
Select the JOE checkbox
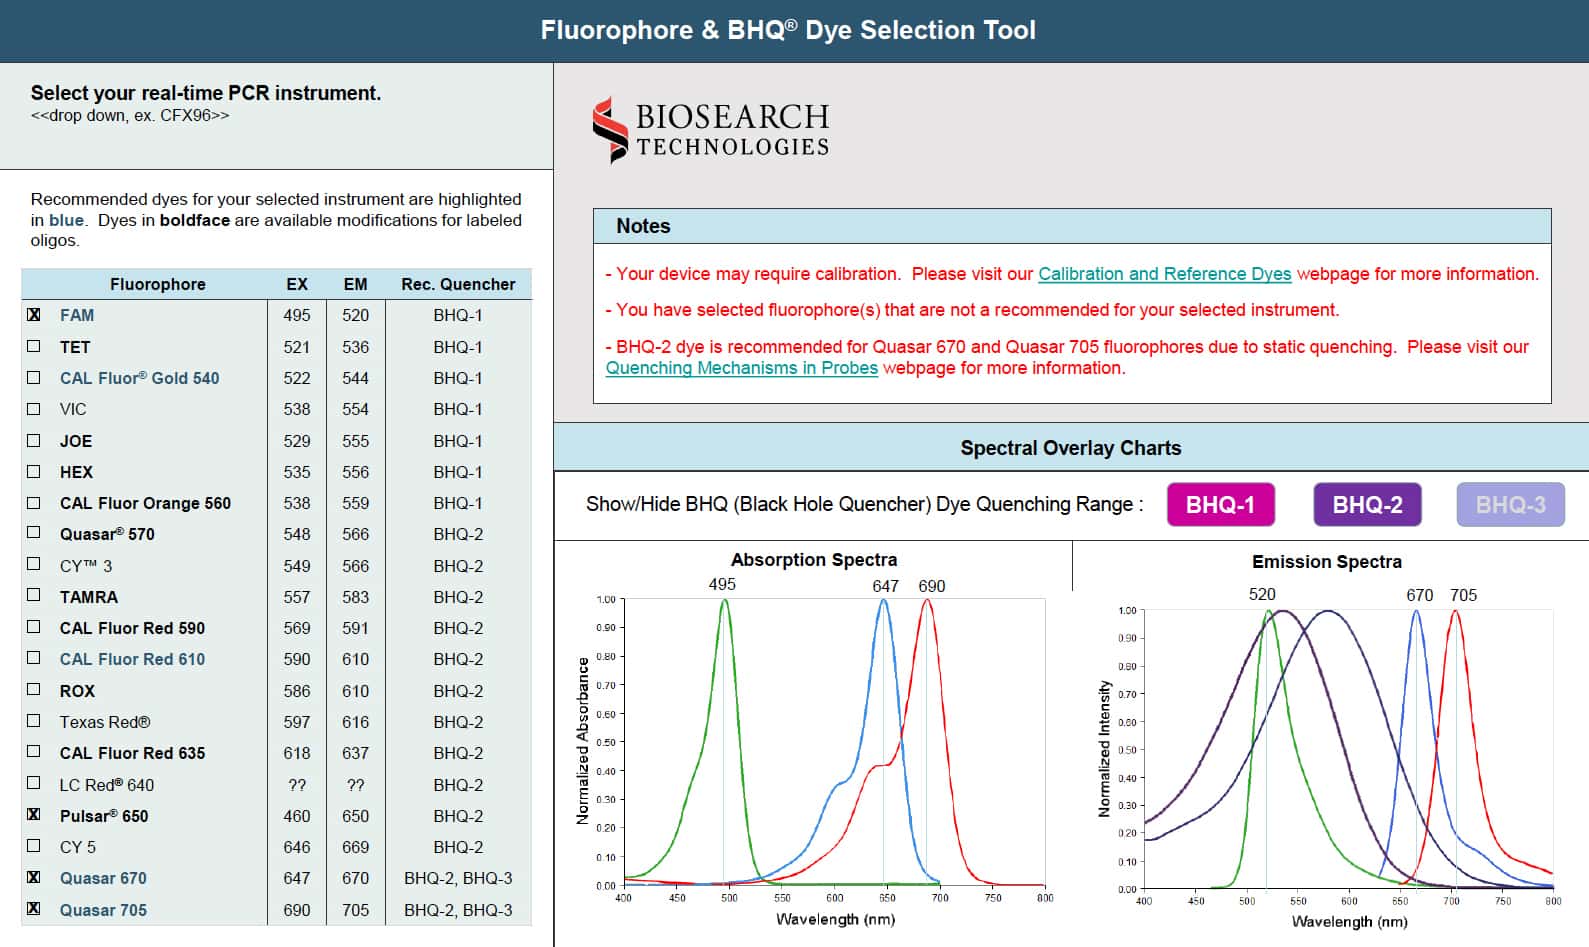point(34,440)
